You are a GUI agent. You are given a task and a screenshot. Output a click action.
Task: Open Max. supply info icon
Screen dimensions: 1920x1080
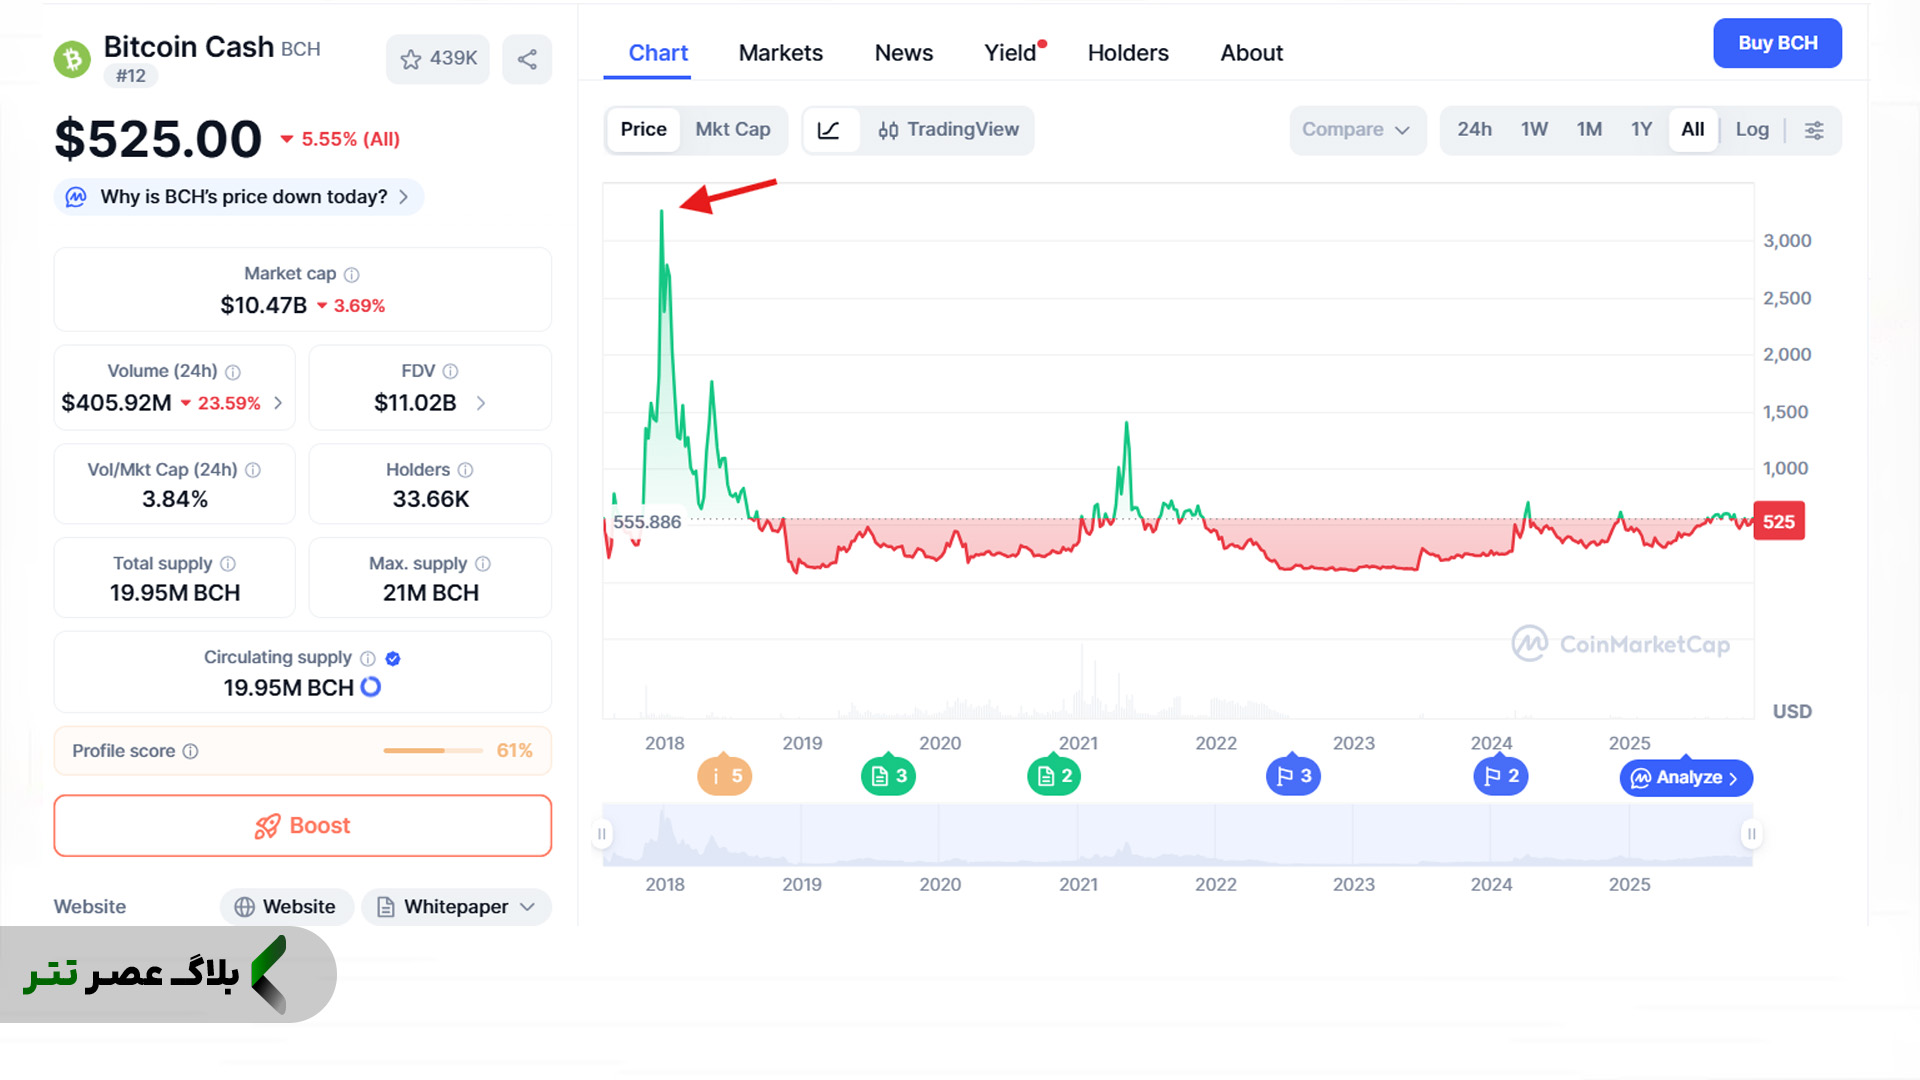coord(483,564)
